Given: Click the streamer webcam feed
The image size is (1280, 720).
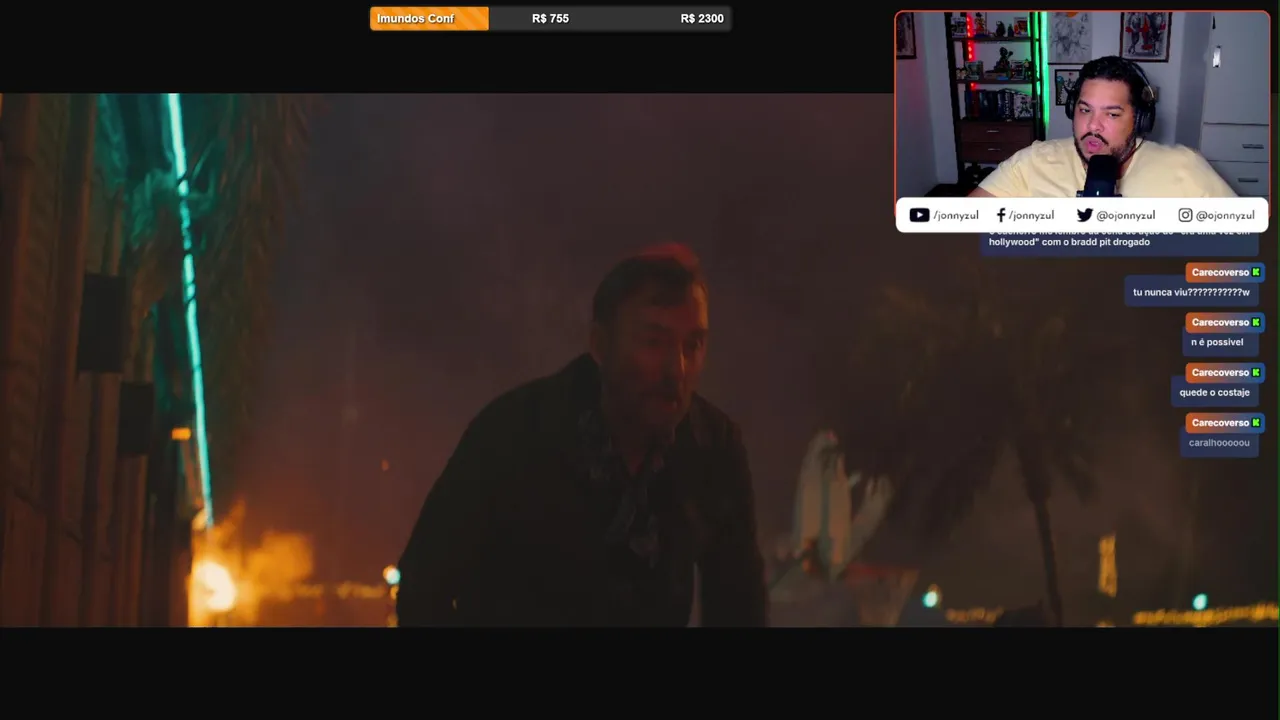Looking at the screenshot, I should point(1082,105).
